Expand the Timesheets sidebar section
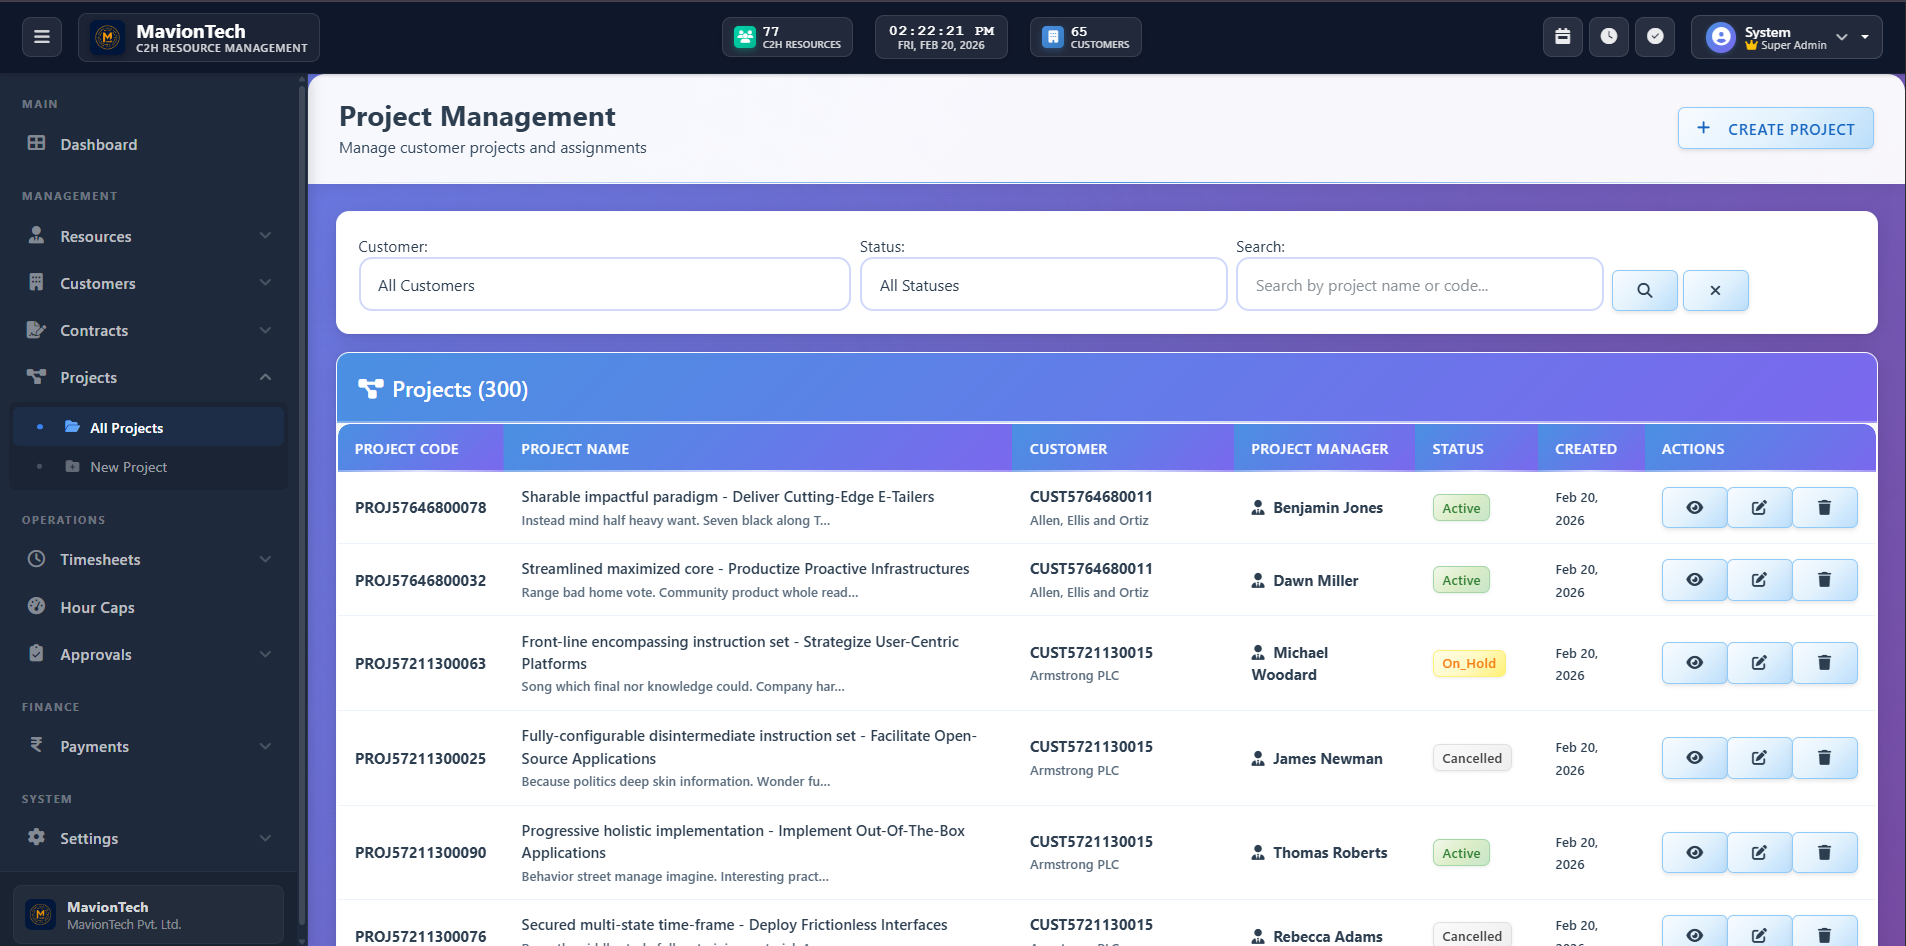The image size is (1906, 946). coord(150,560)
